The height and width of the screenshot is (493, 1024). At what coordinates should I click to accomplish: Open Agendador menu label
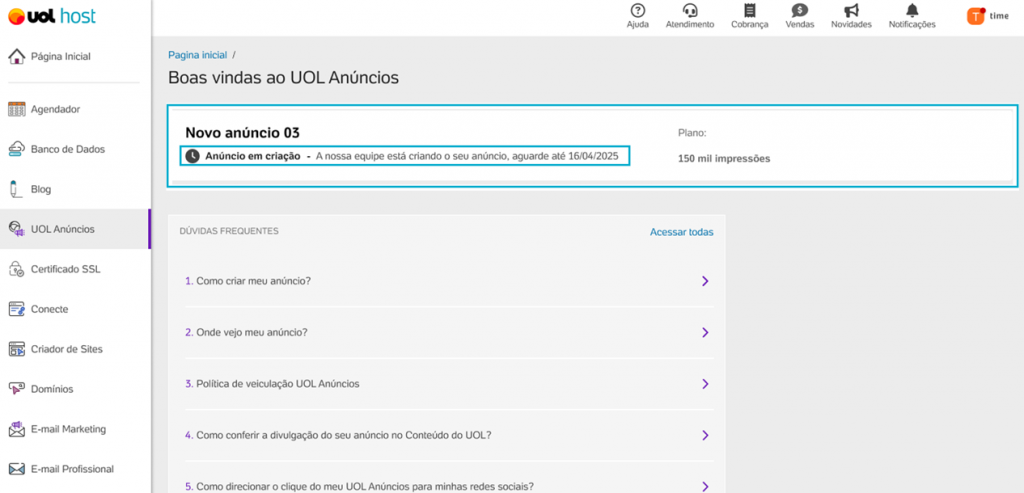point(56,110)
